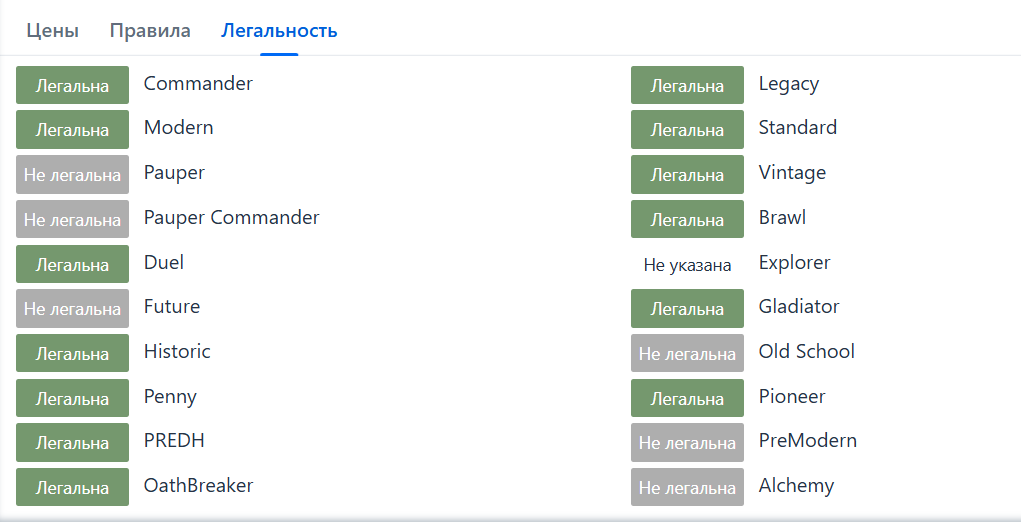Select the Historic format label
Screen dimensions: 1021x522
click(177, 351)
